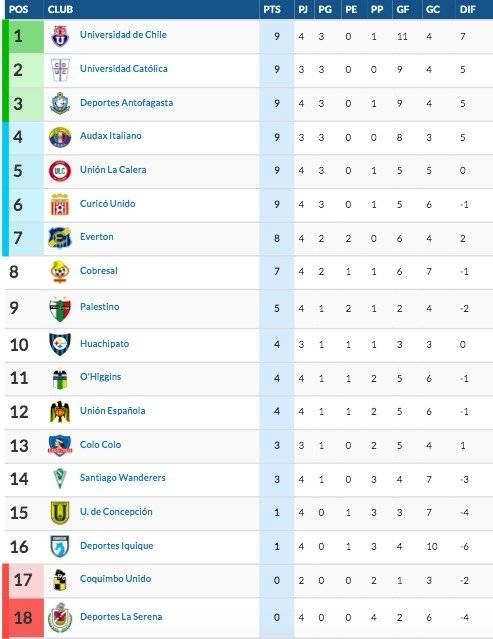Viewport: 493px width, 639px height.
Task: Click the Deportes La Serena crest
Action: (x=60, y=618)
